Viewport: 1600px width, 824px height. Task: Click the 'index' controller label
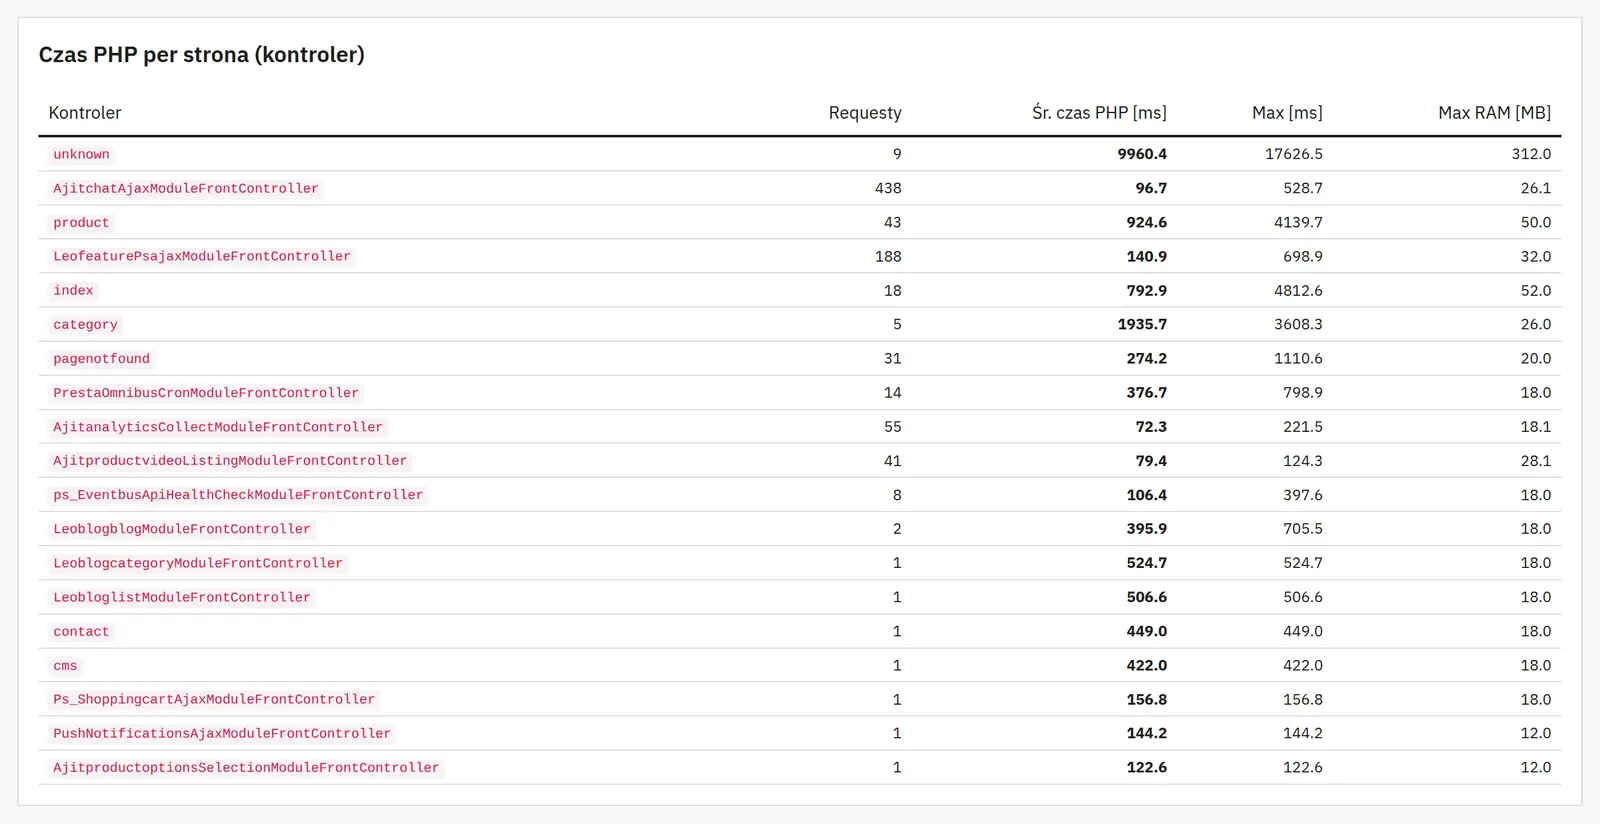(x=73, y=290)
